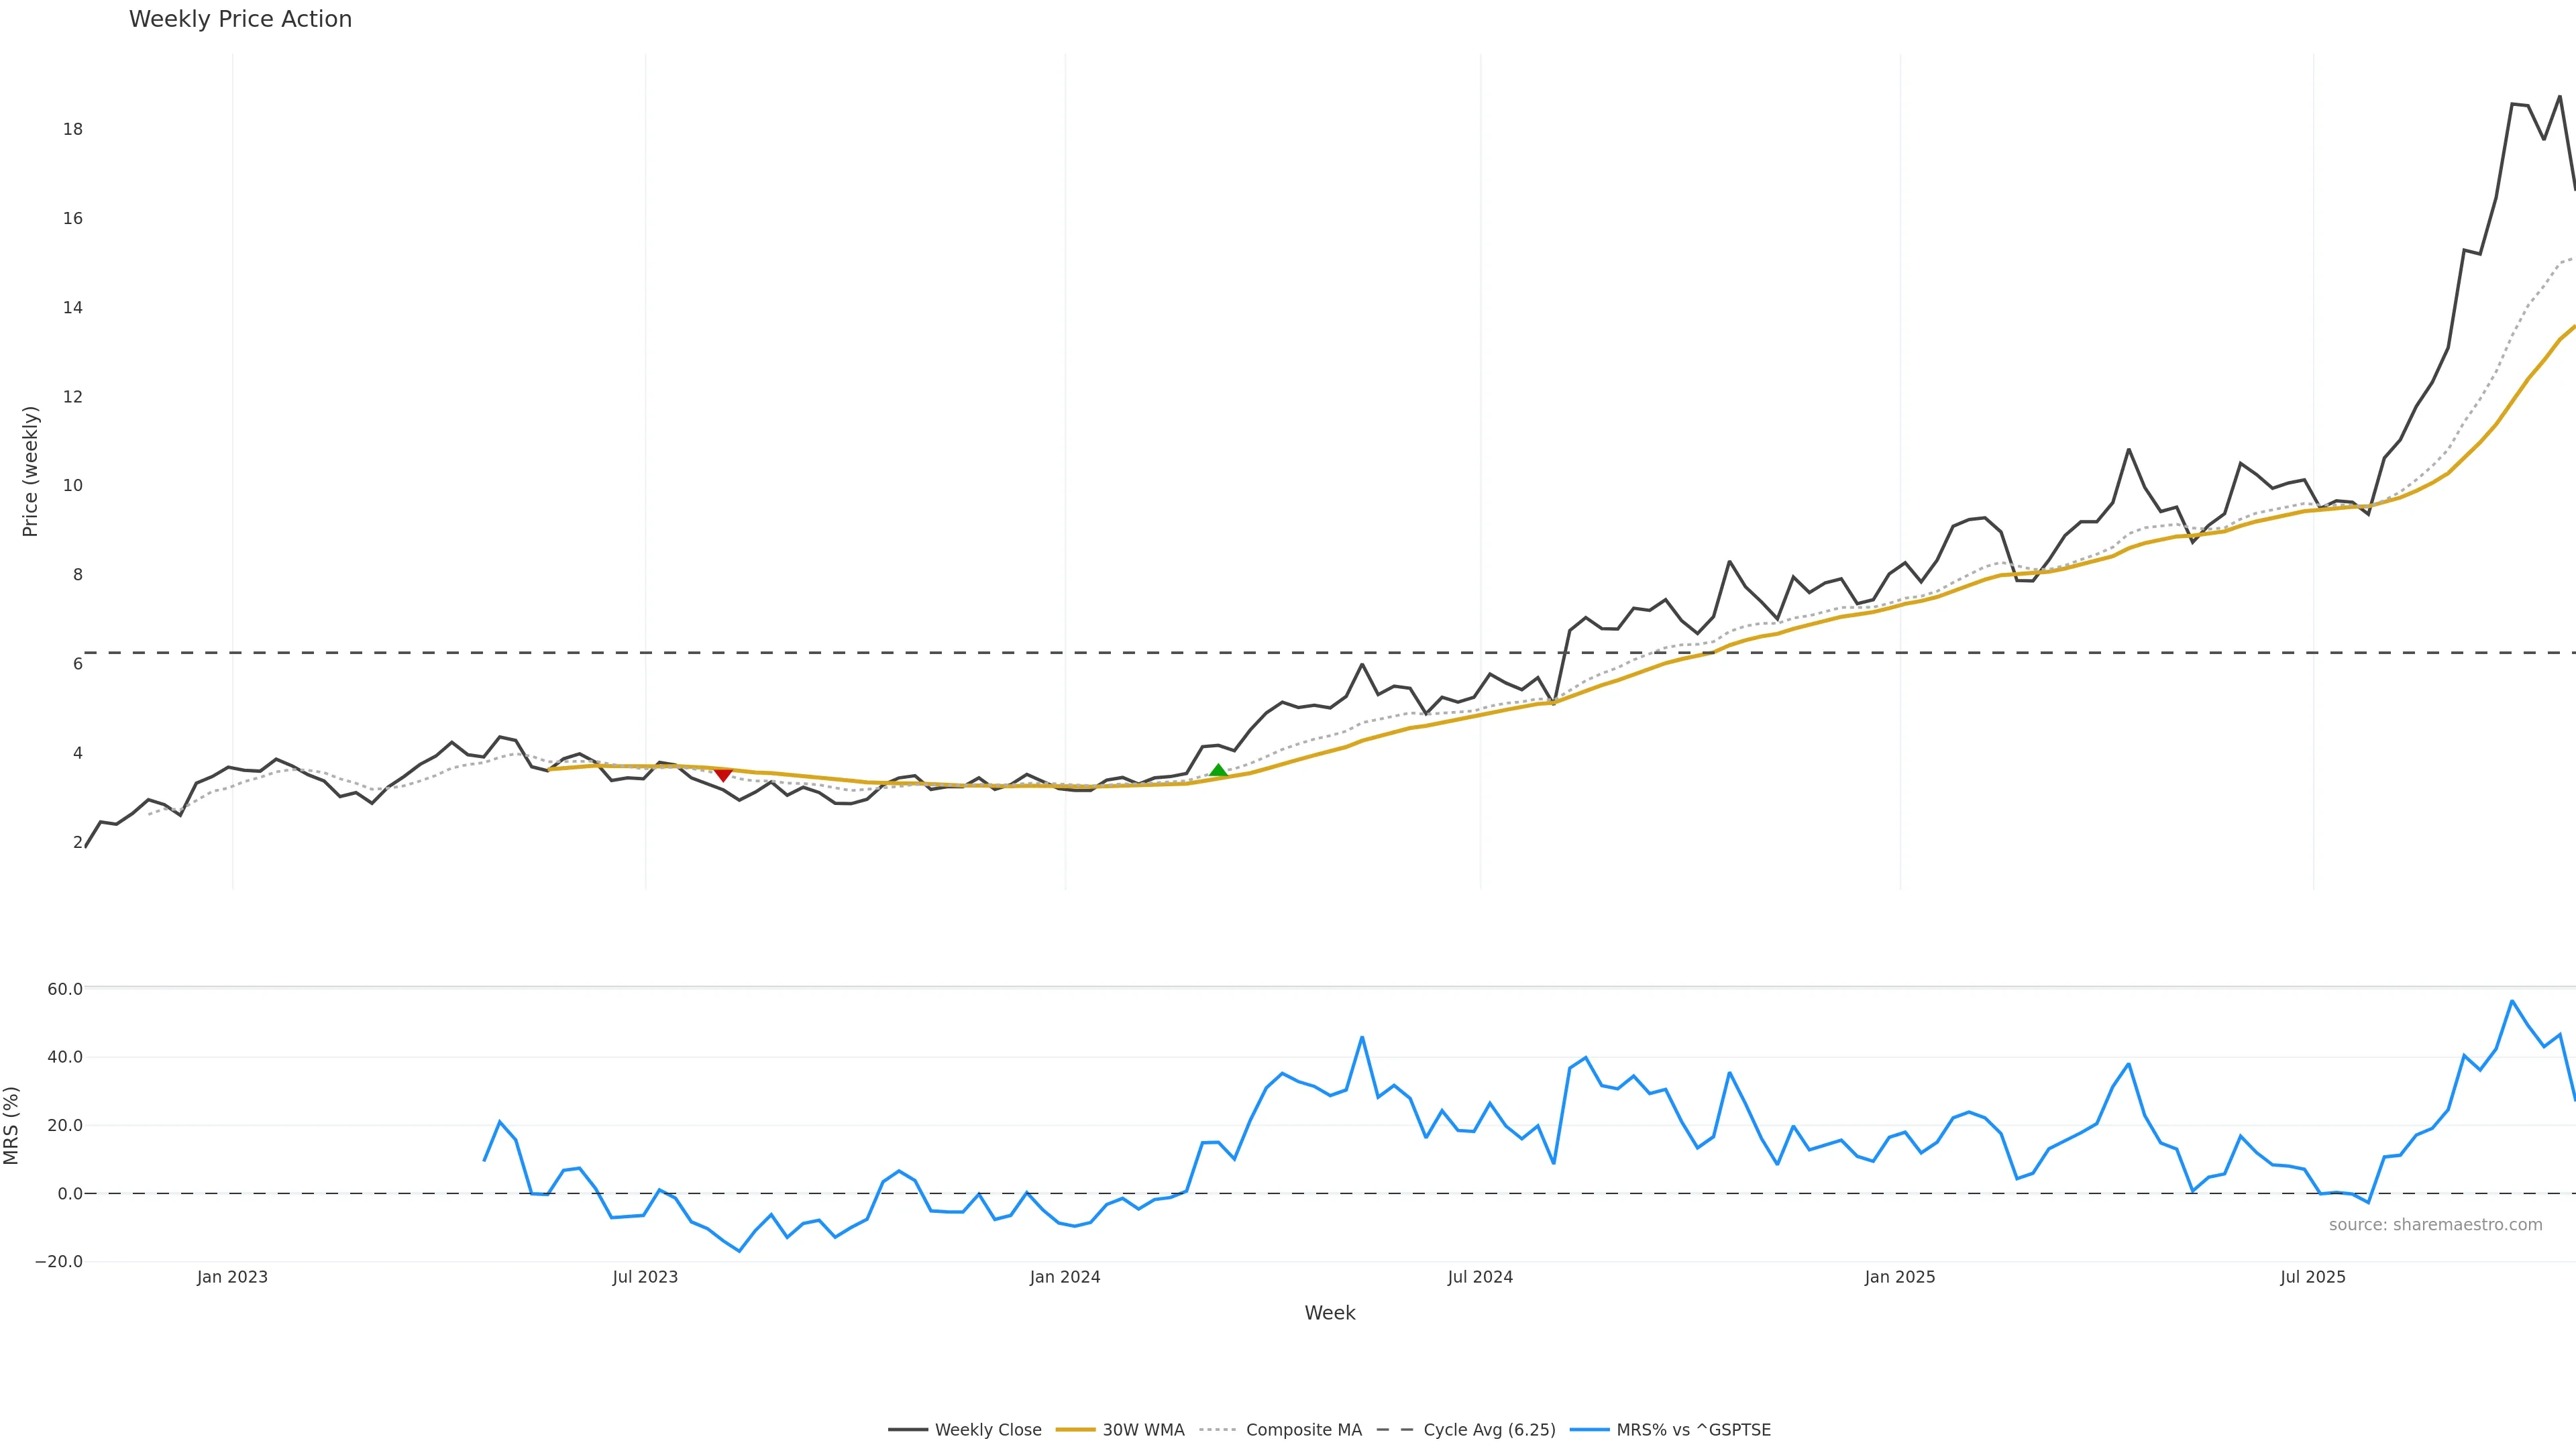Click the 18 price axis tick

[73, 129]
